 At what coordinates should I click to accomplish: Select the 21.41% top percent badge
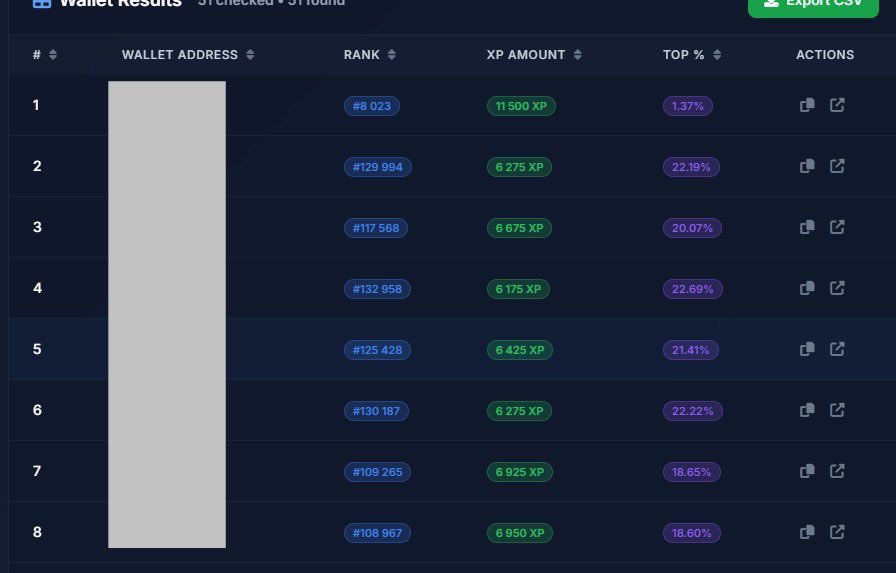(x=690, y=350)
